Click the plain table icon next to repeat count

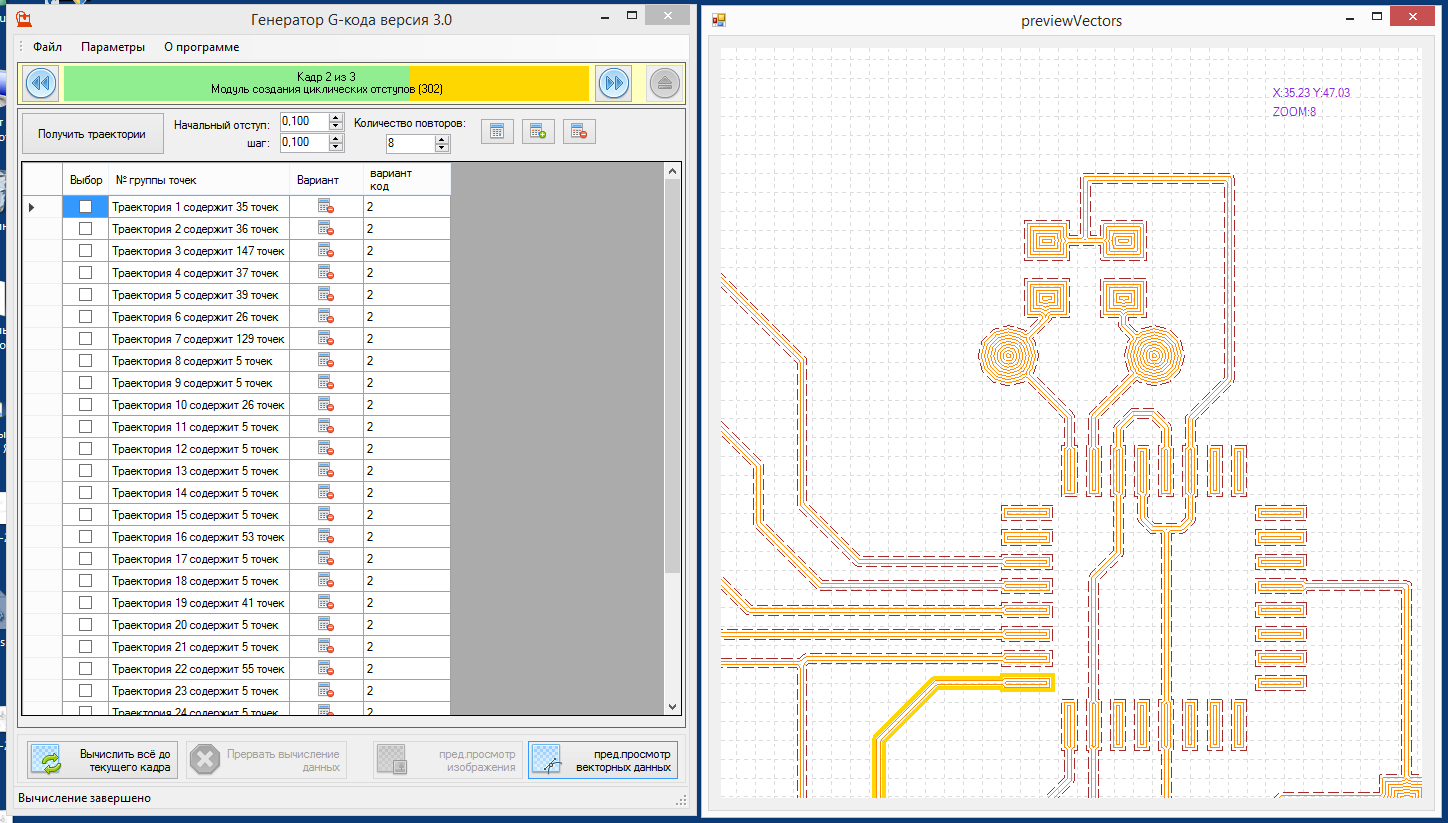click(497, 131)
